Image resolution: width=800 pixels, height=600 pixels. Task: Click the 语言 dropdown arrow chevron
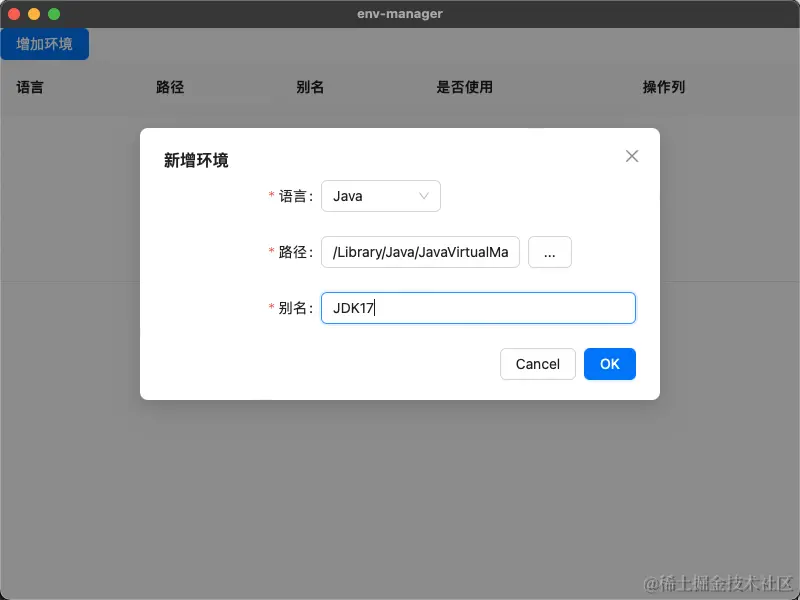coord(424,196)
